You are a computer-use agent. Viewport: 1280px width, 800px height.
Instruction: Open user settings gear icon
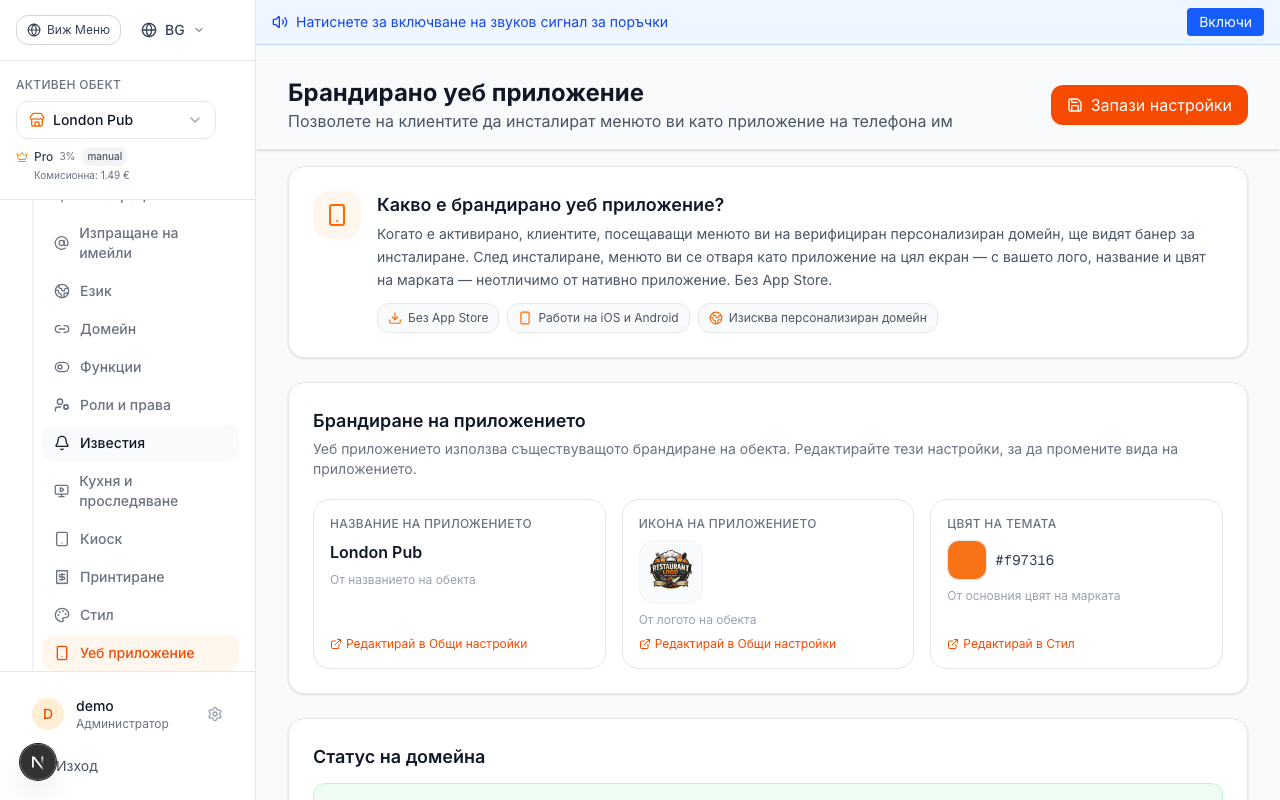click(x=215, y=714)
